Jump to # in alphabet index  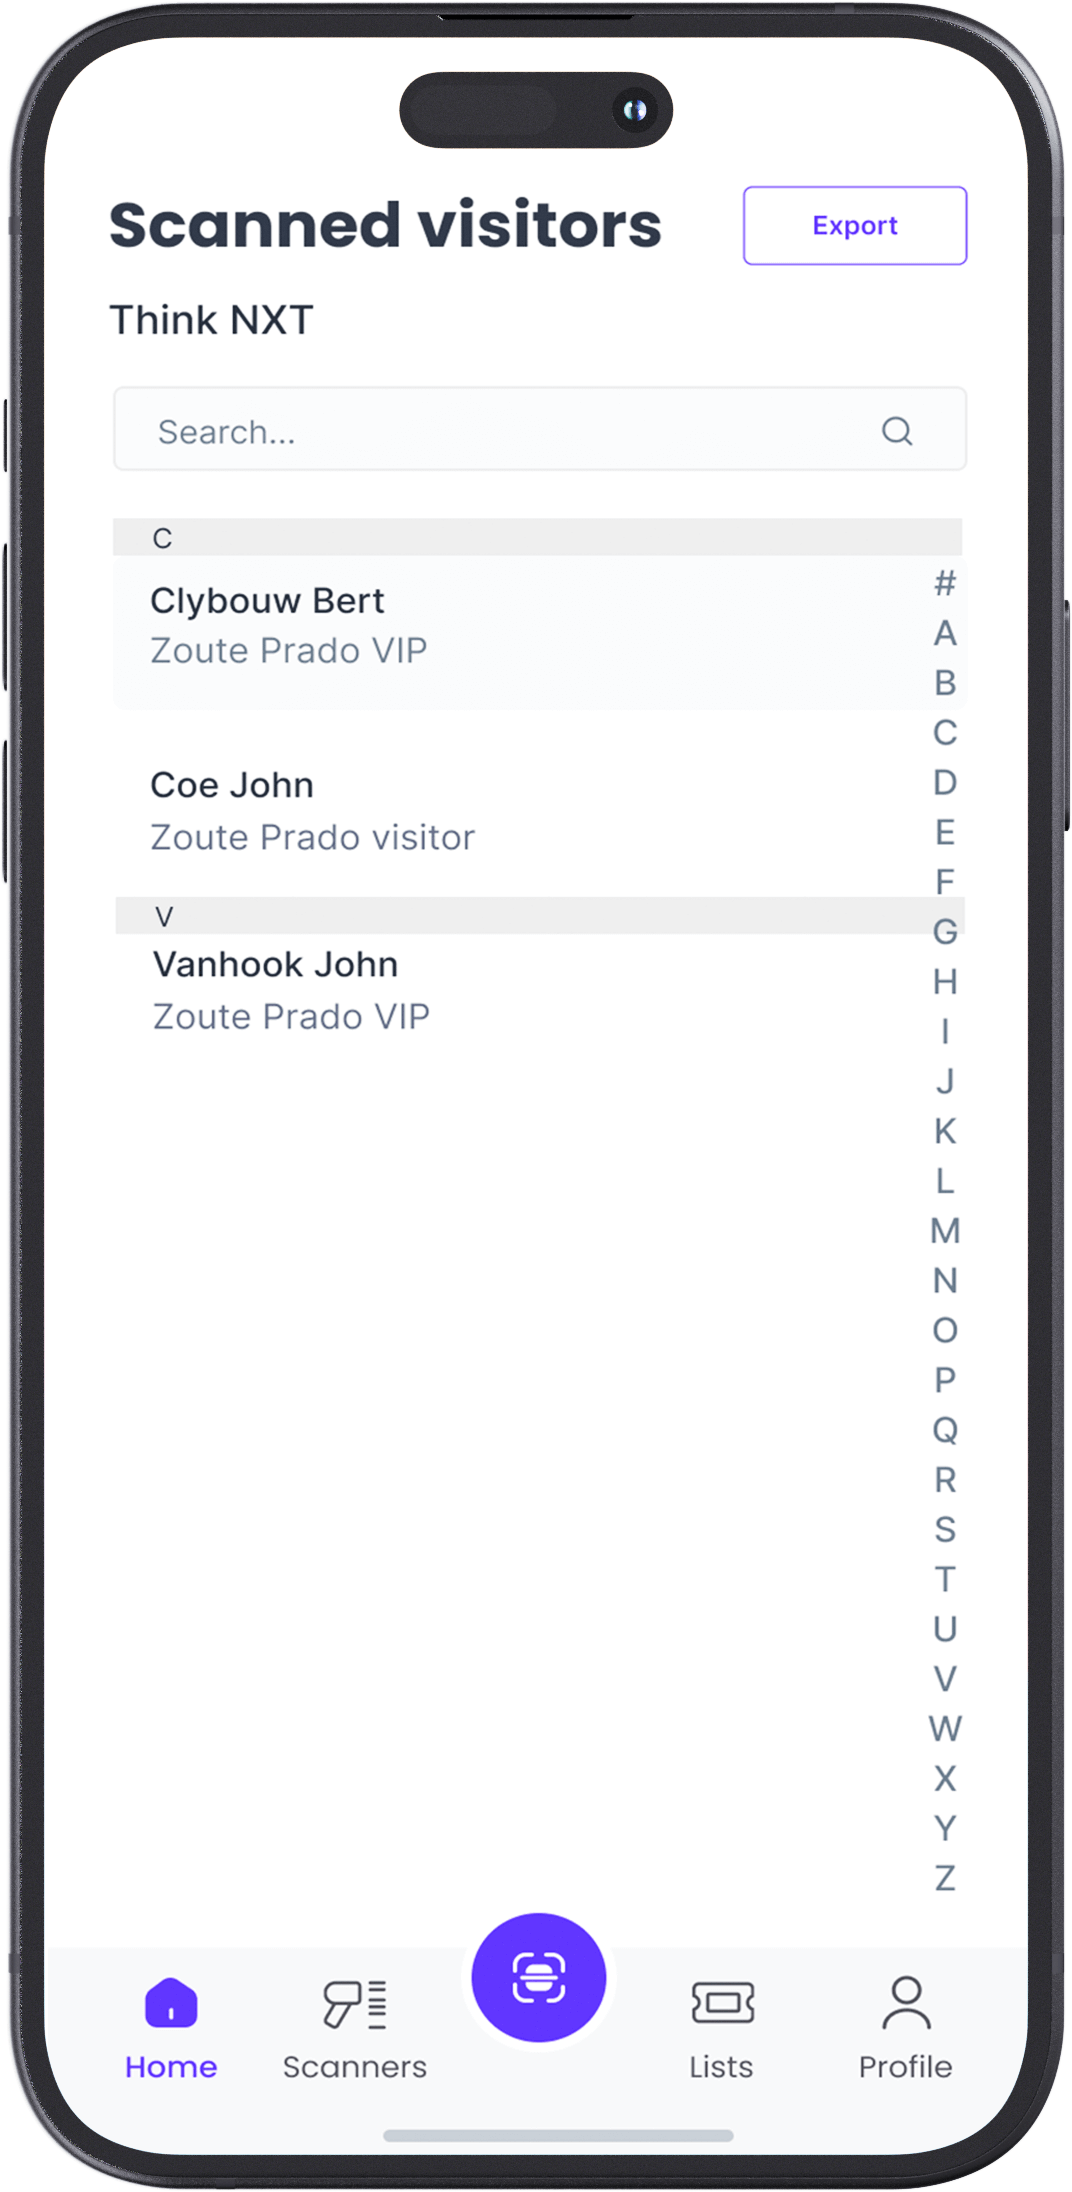click(x=945, y=583)
